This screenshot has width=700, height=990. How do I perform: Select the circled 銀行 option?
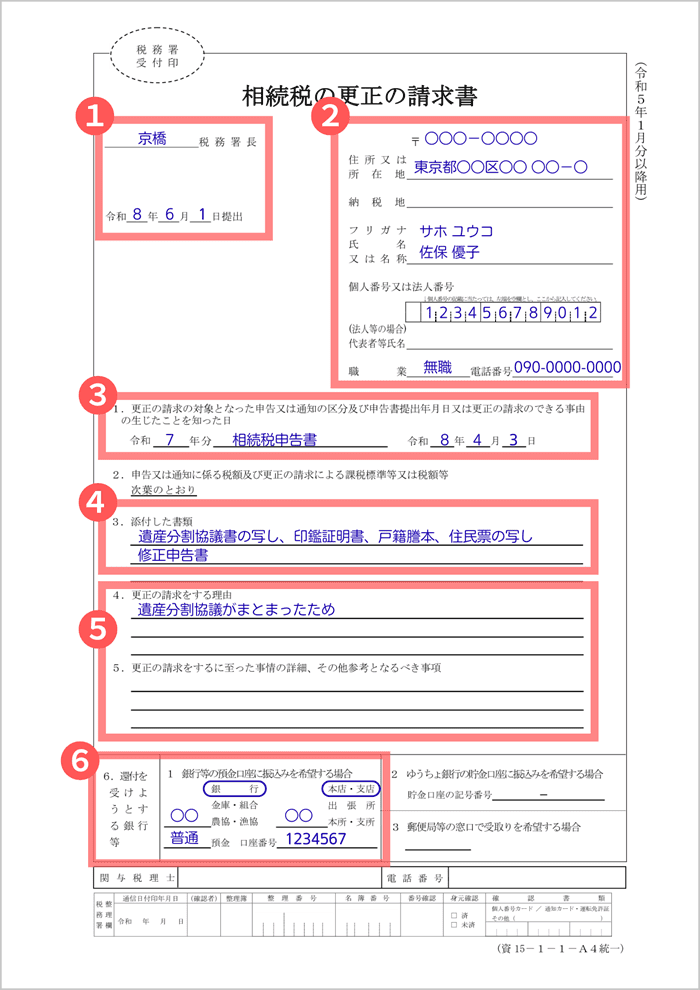click(234, 789)
